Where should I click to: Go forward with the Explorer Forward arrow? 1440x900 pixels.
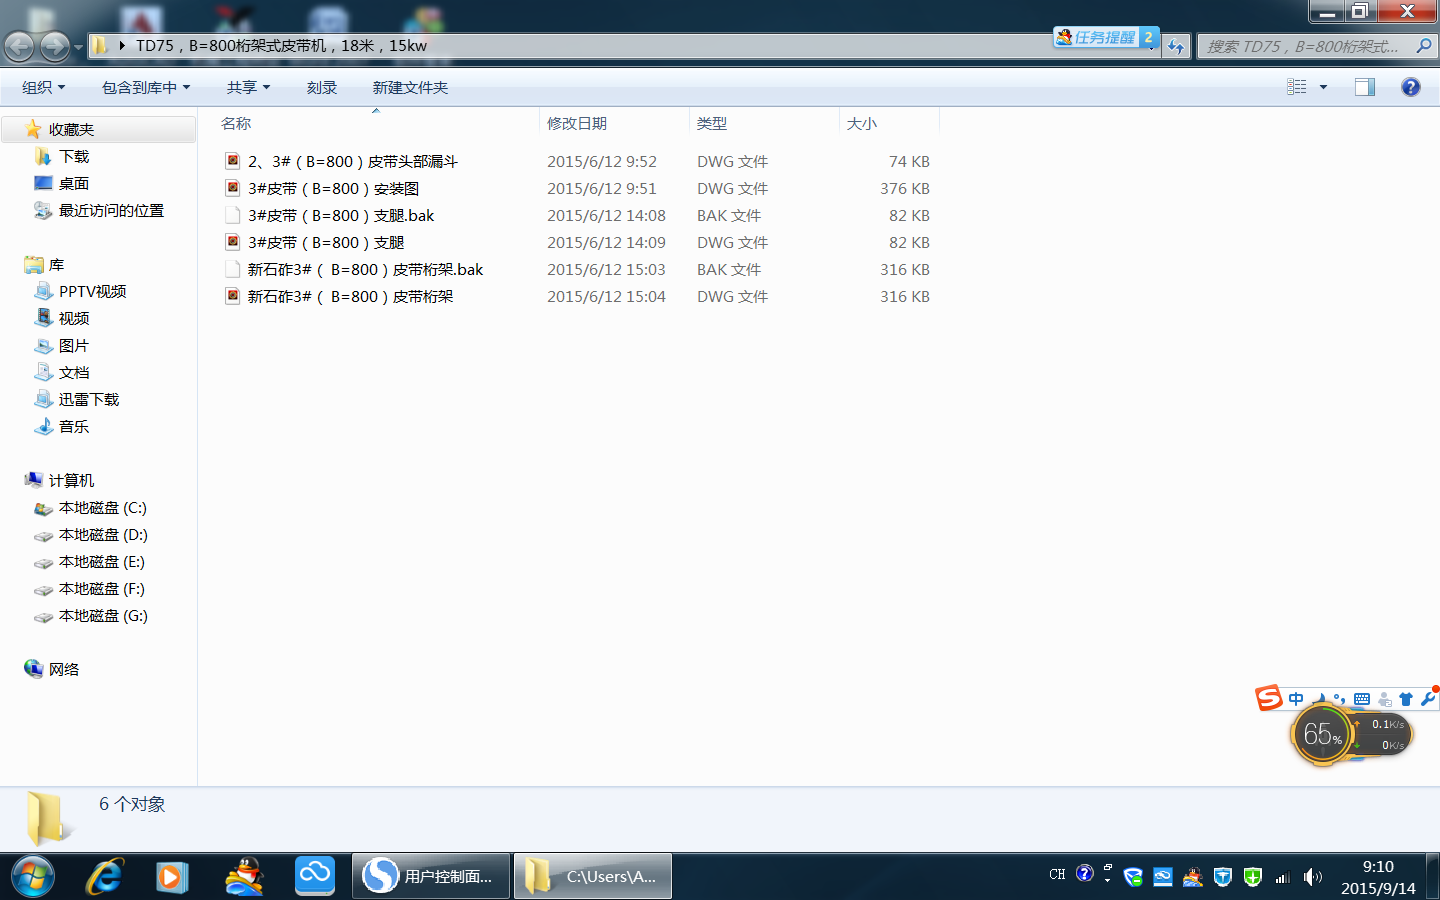tap(55, 46)
